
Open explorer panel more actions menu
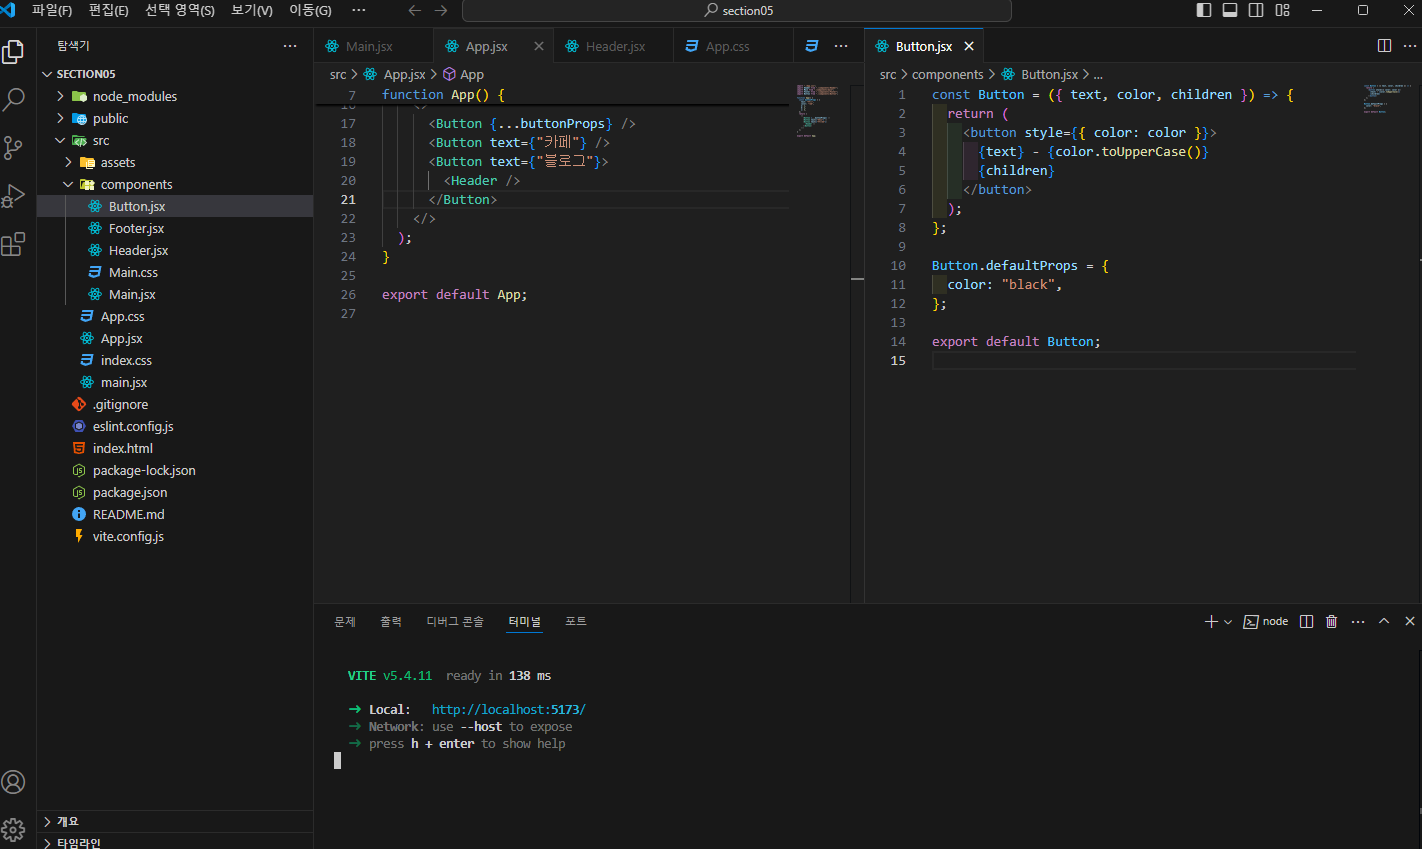pos(290,46)
